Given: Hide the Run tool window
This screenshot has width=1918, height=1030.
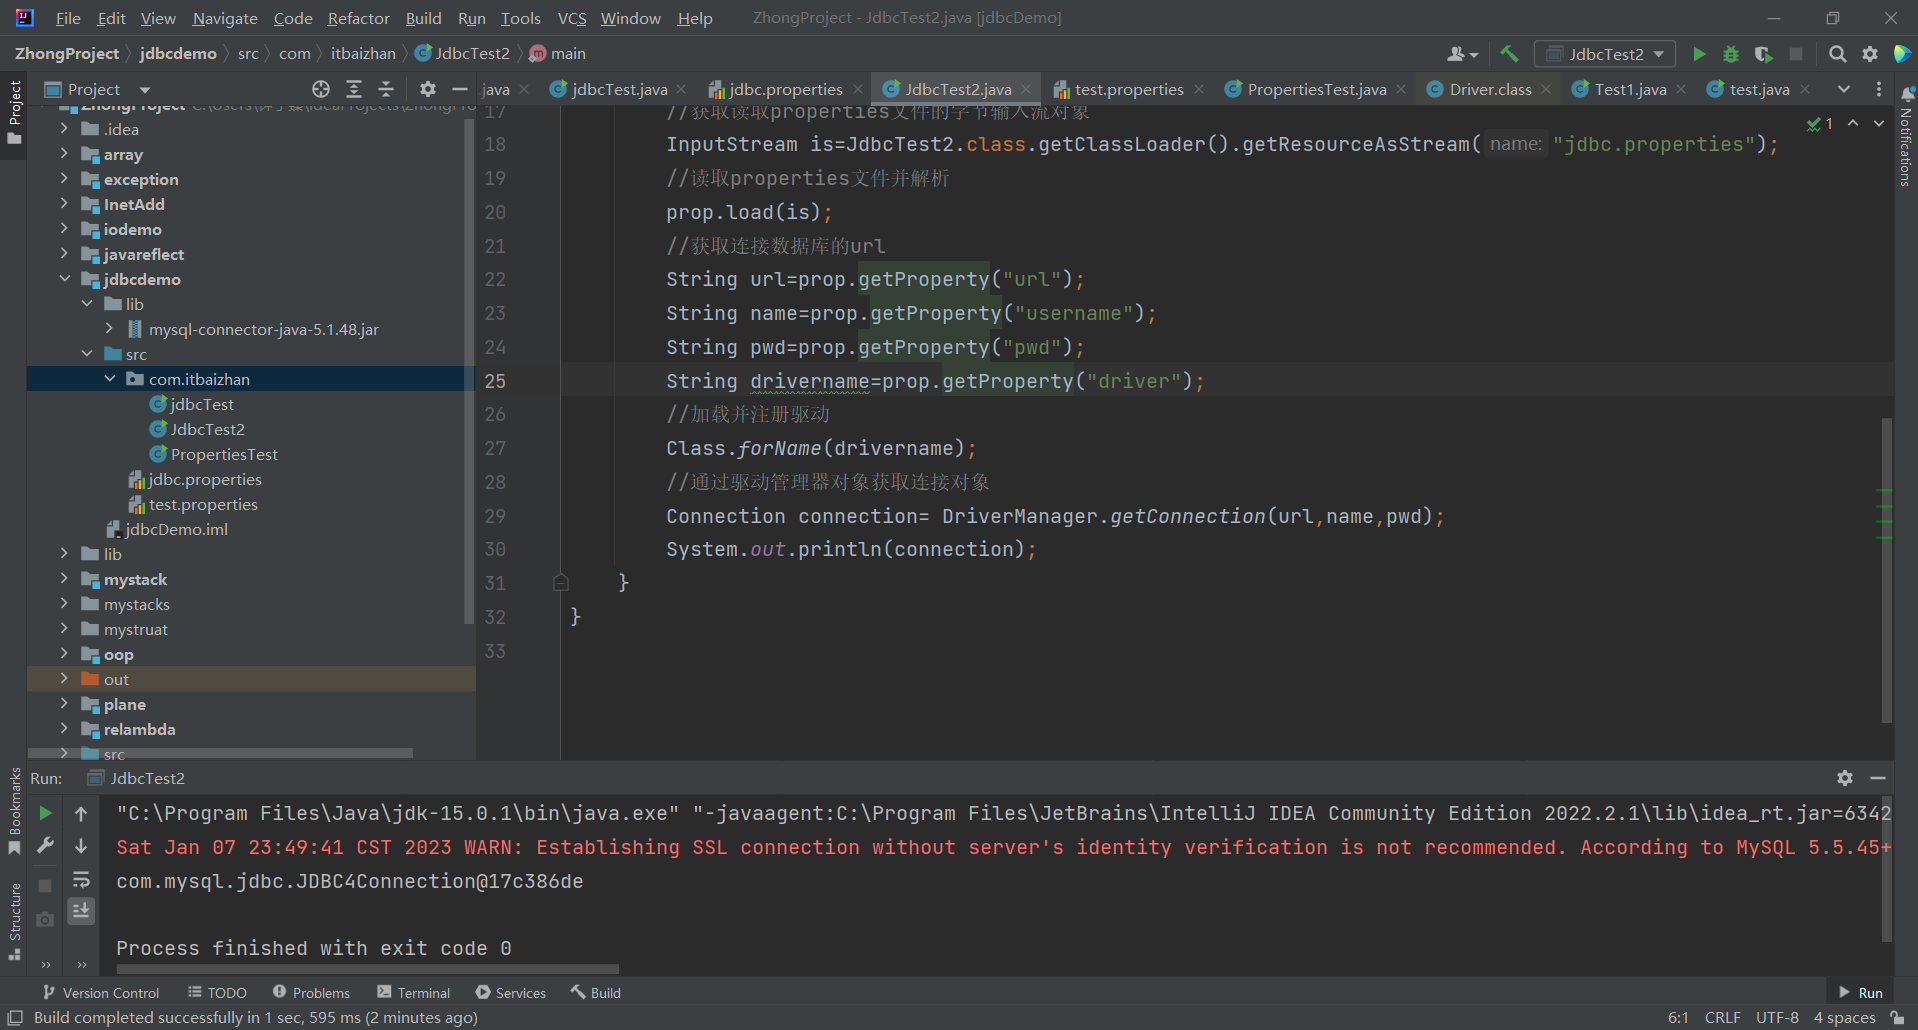Looking at the screenshot, I should [x=1878, y=778].
